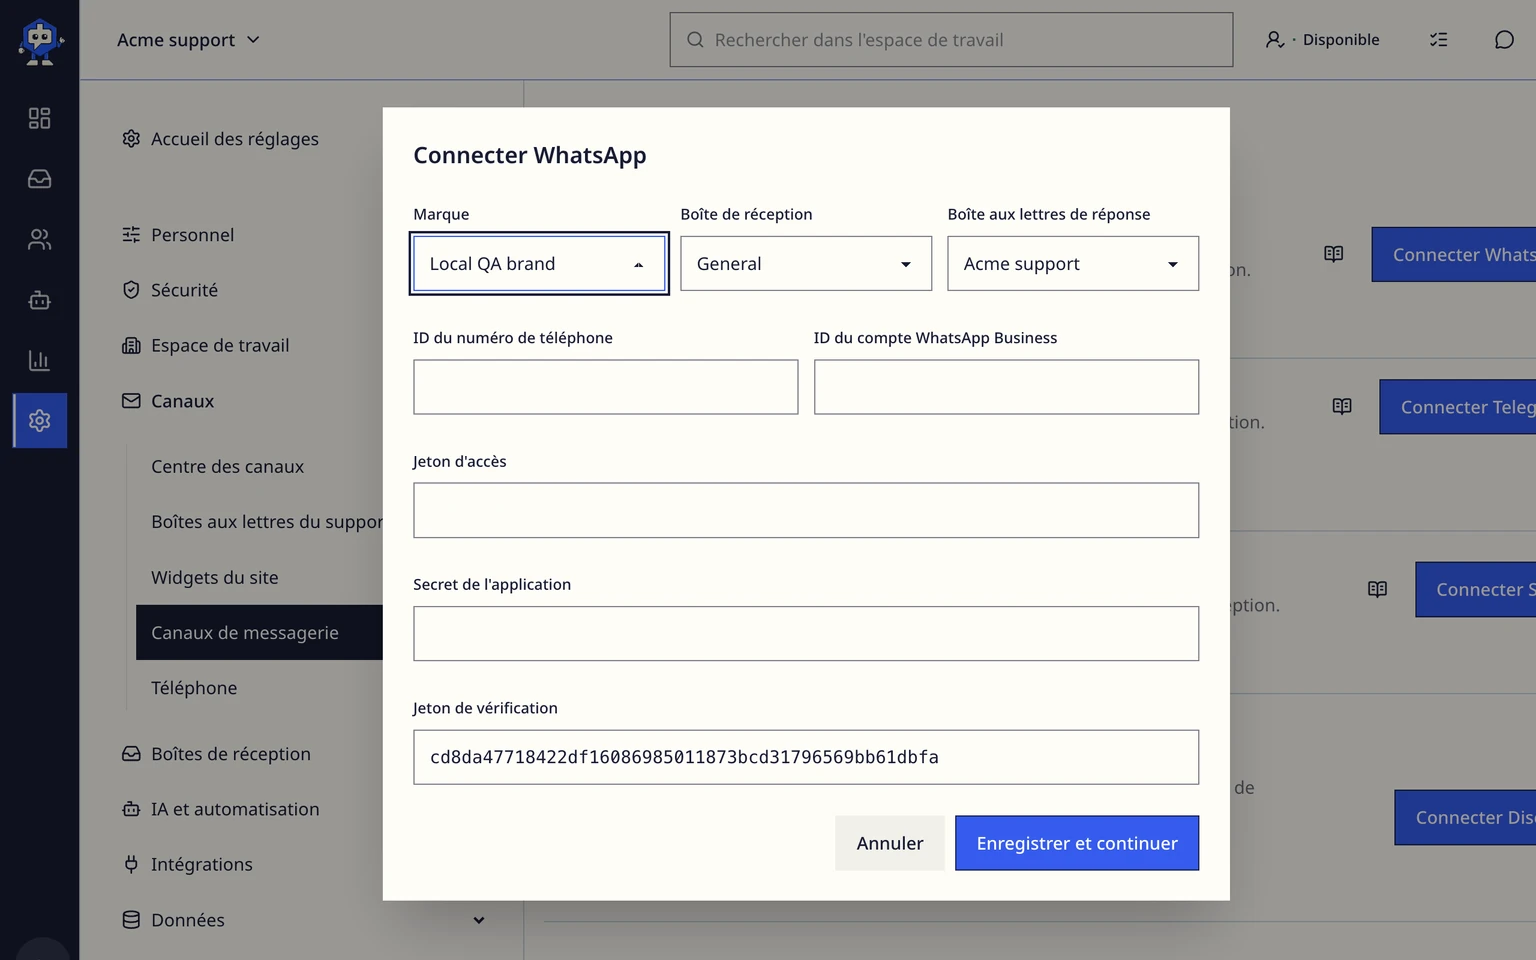
Task: Open the Intégrations settings section
Action: [x=187, y=865]
